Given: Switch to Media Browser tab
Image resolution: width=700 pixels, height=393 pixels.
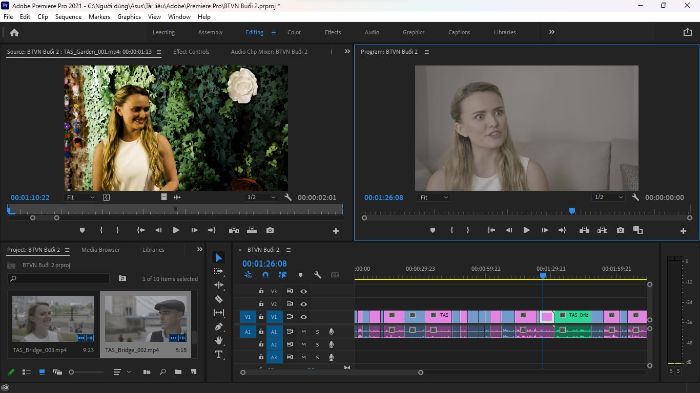Looking at the screenshot, I should (100, 250).
